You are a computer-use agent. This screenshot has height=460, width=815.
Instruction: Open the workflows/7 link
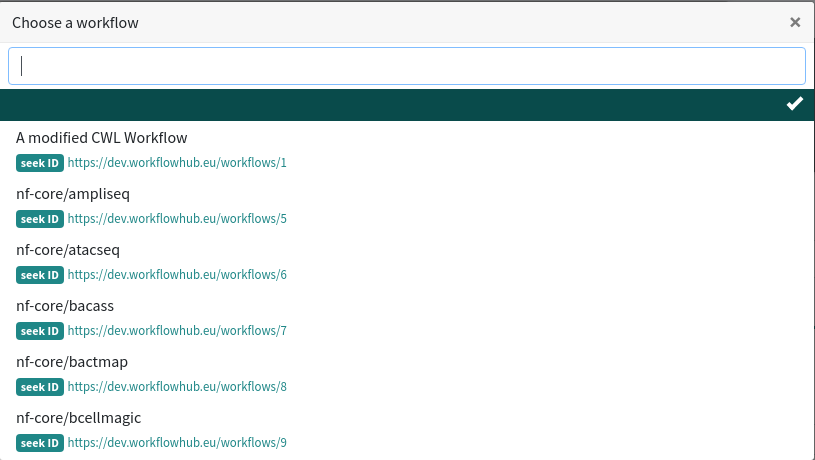[177, 331]
